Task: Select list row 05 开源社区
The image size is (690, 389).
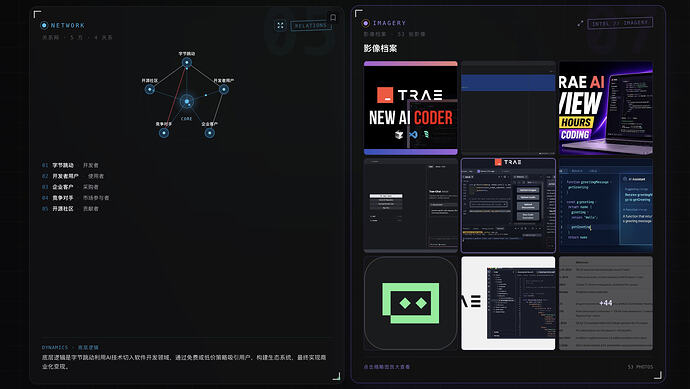Action: pos(70,209)
